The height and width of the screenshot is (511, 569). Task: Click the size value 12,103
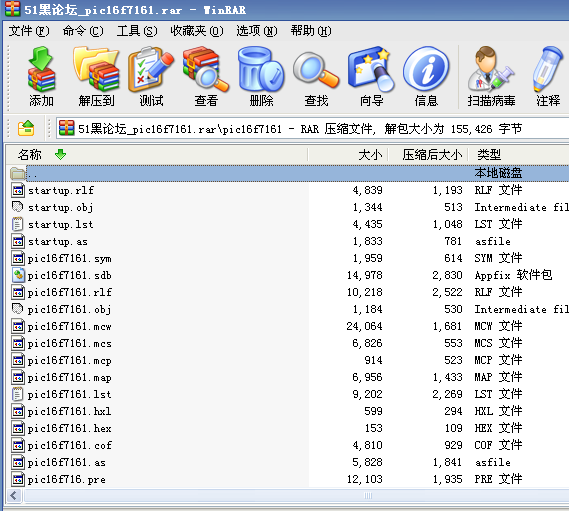point(364,479)
